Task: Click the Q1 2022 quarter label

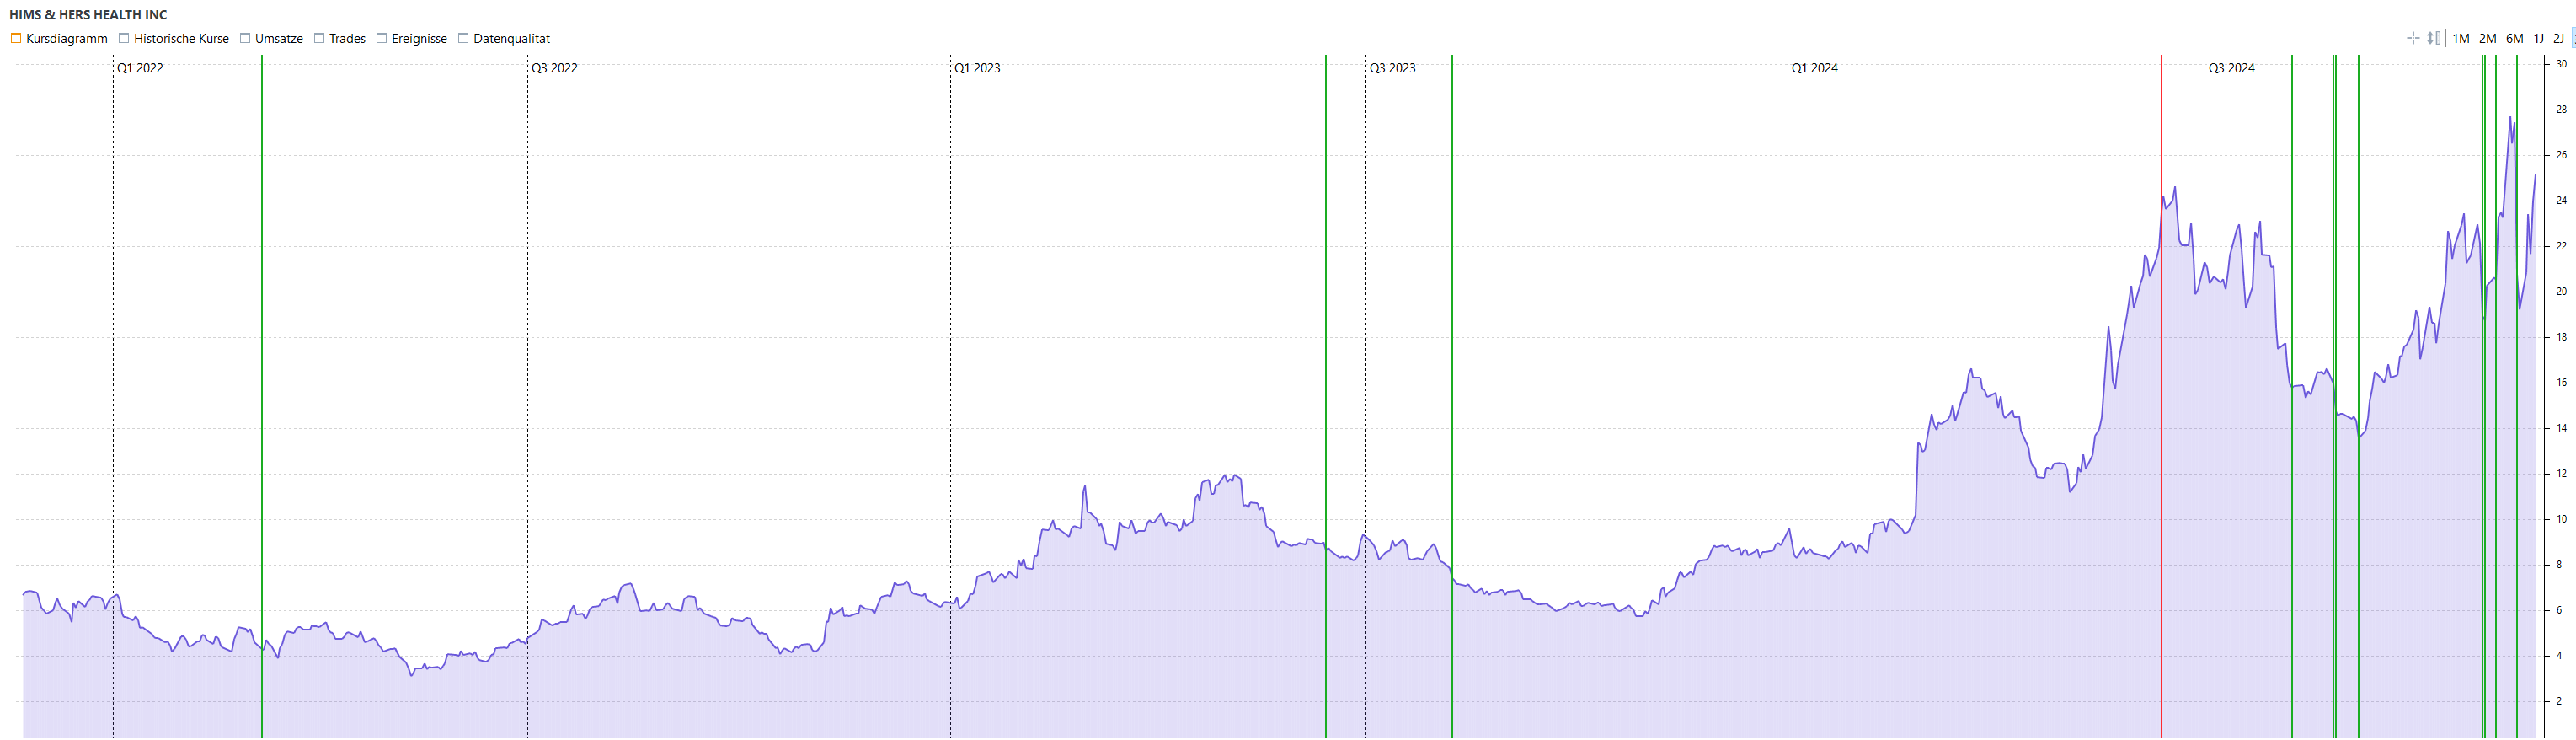Action: point(140,68)
